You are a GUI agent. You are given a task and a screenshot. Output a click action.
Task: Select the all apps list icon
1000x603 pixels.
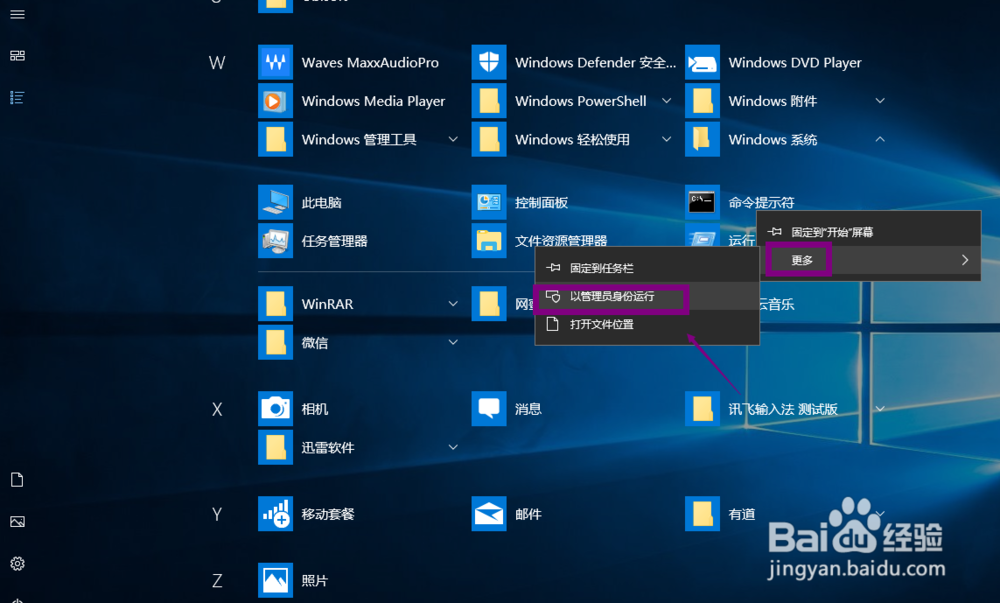coord(17,98)
